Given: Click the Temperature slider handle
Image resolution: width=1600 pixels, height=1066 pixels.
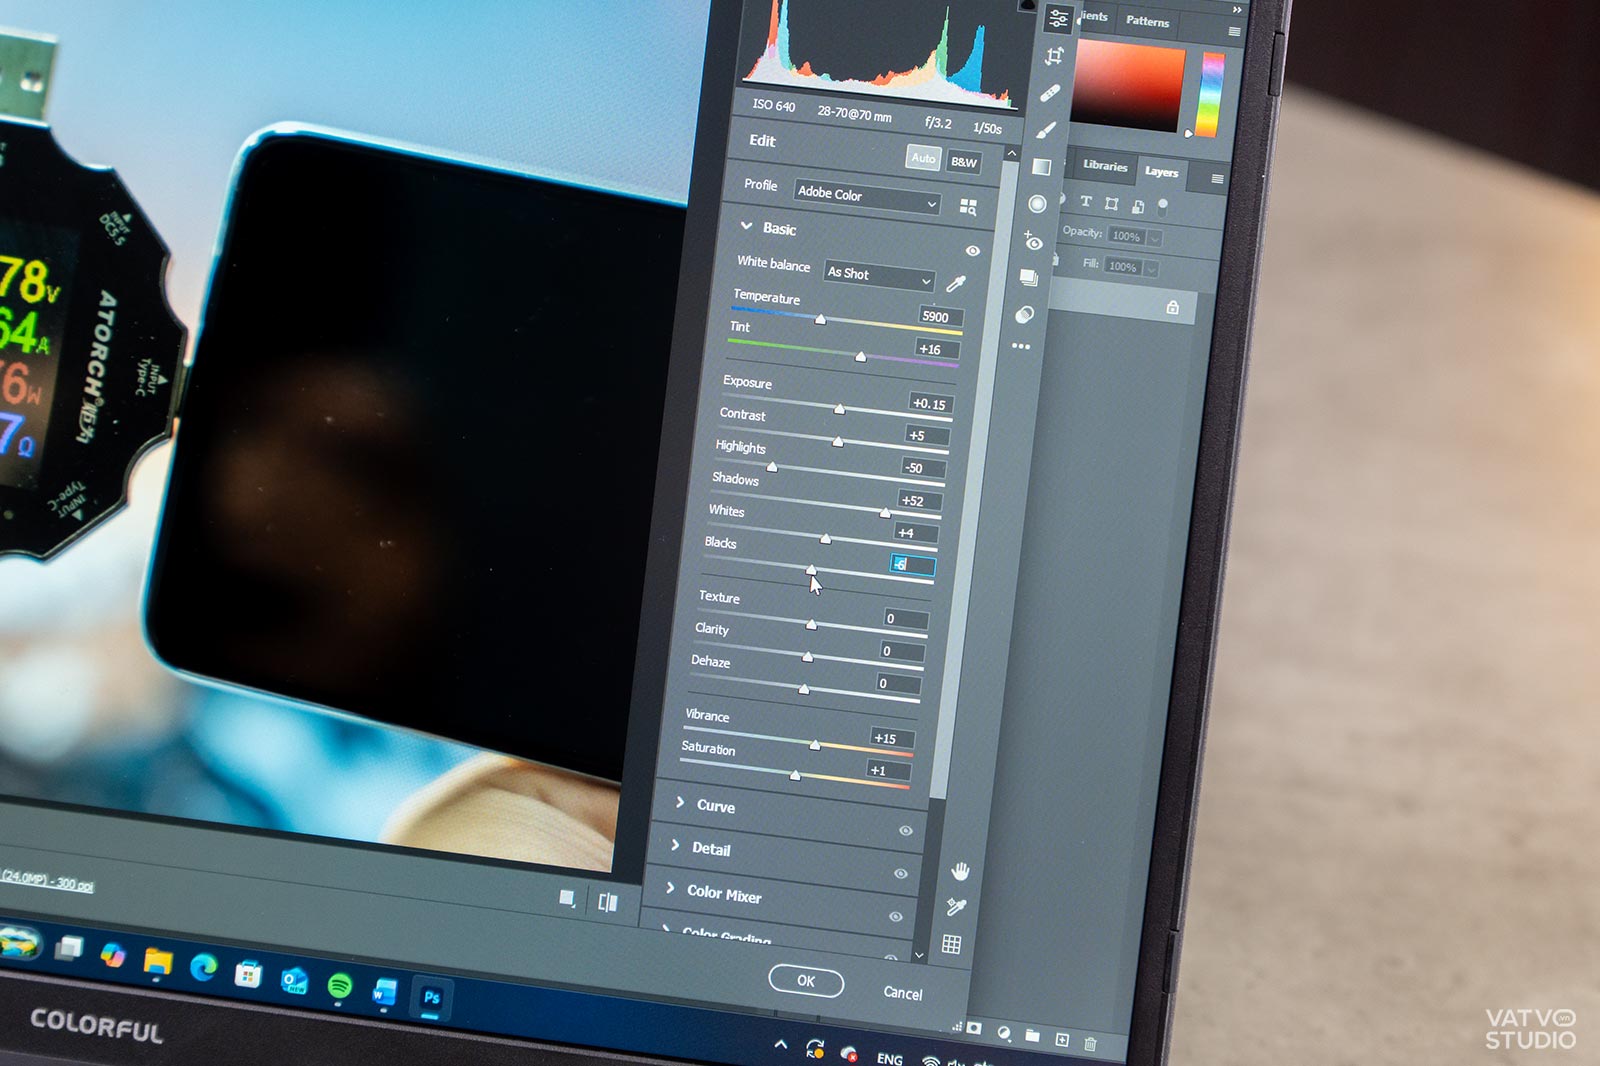Looking at the screenshot, I should pos(821,319).
